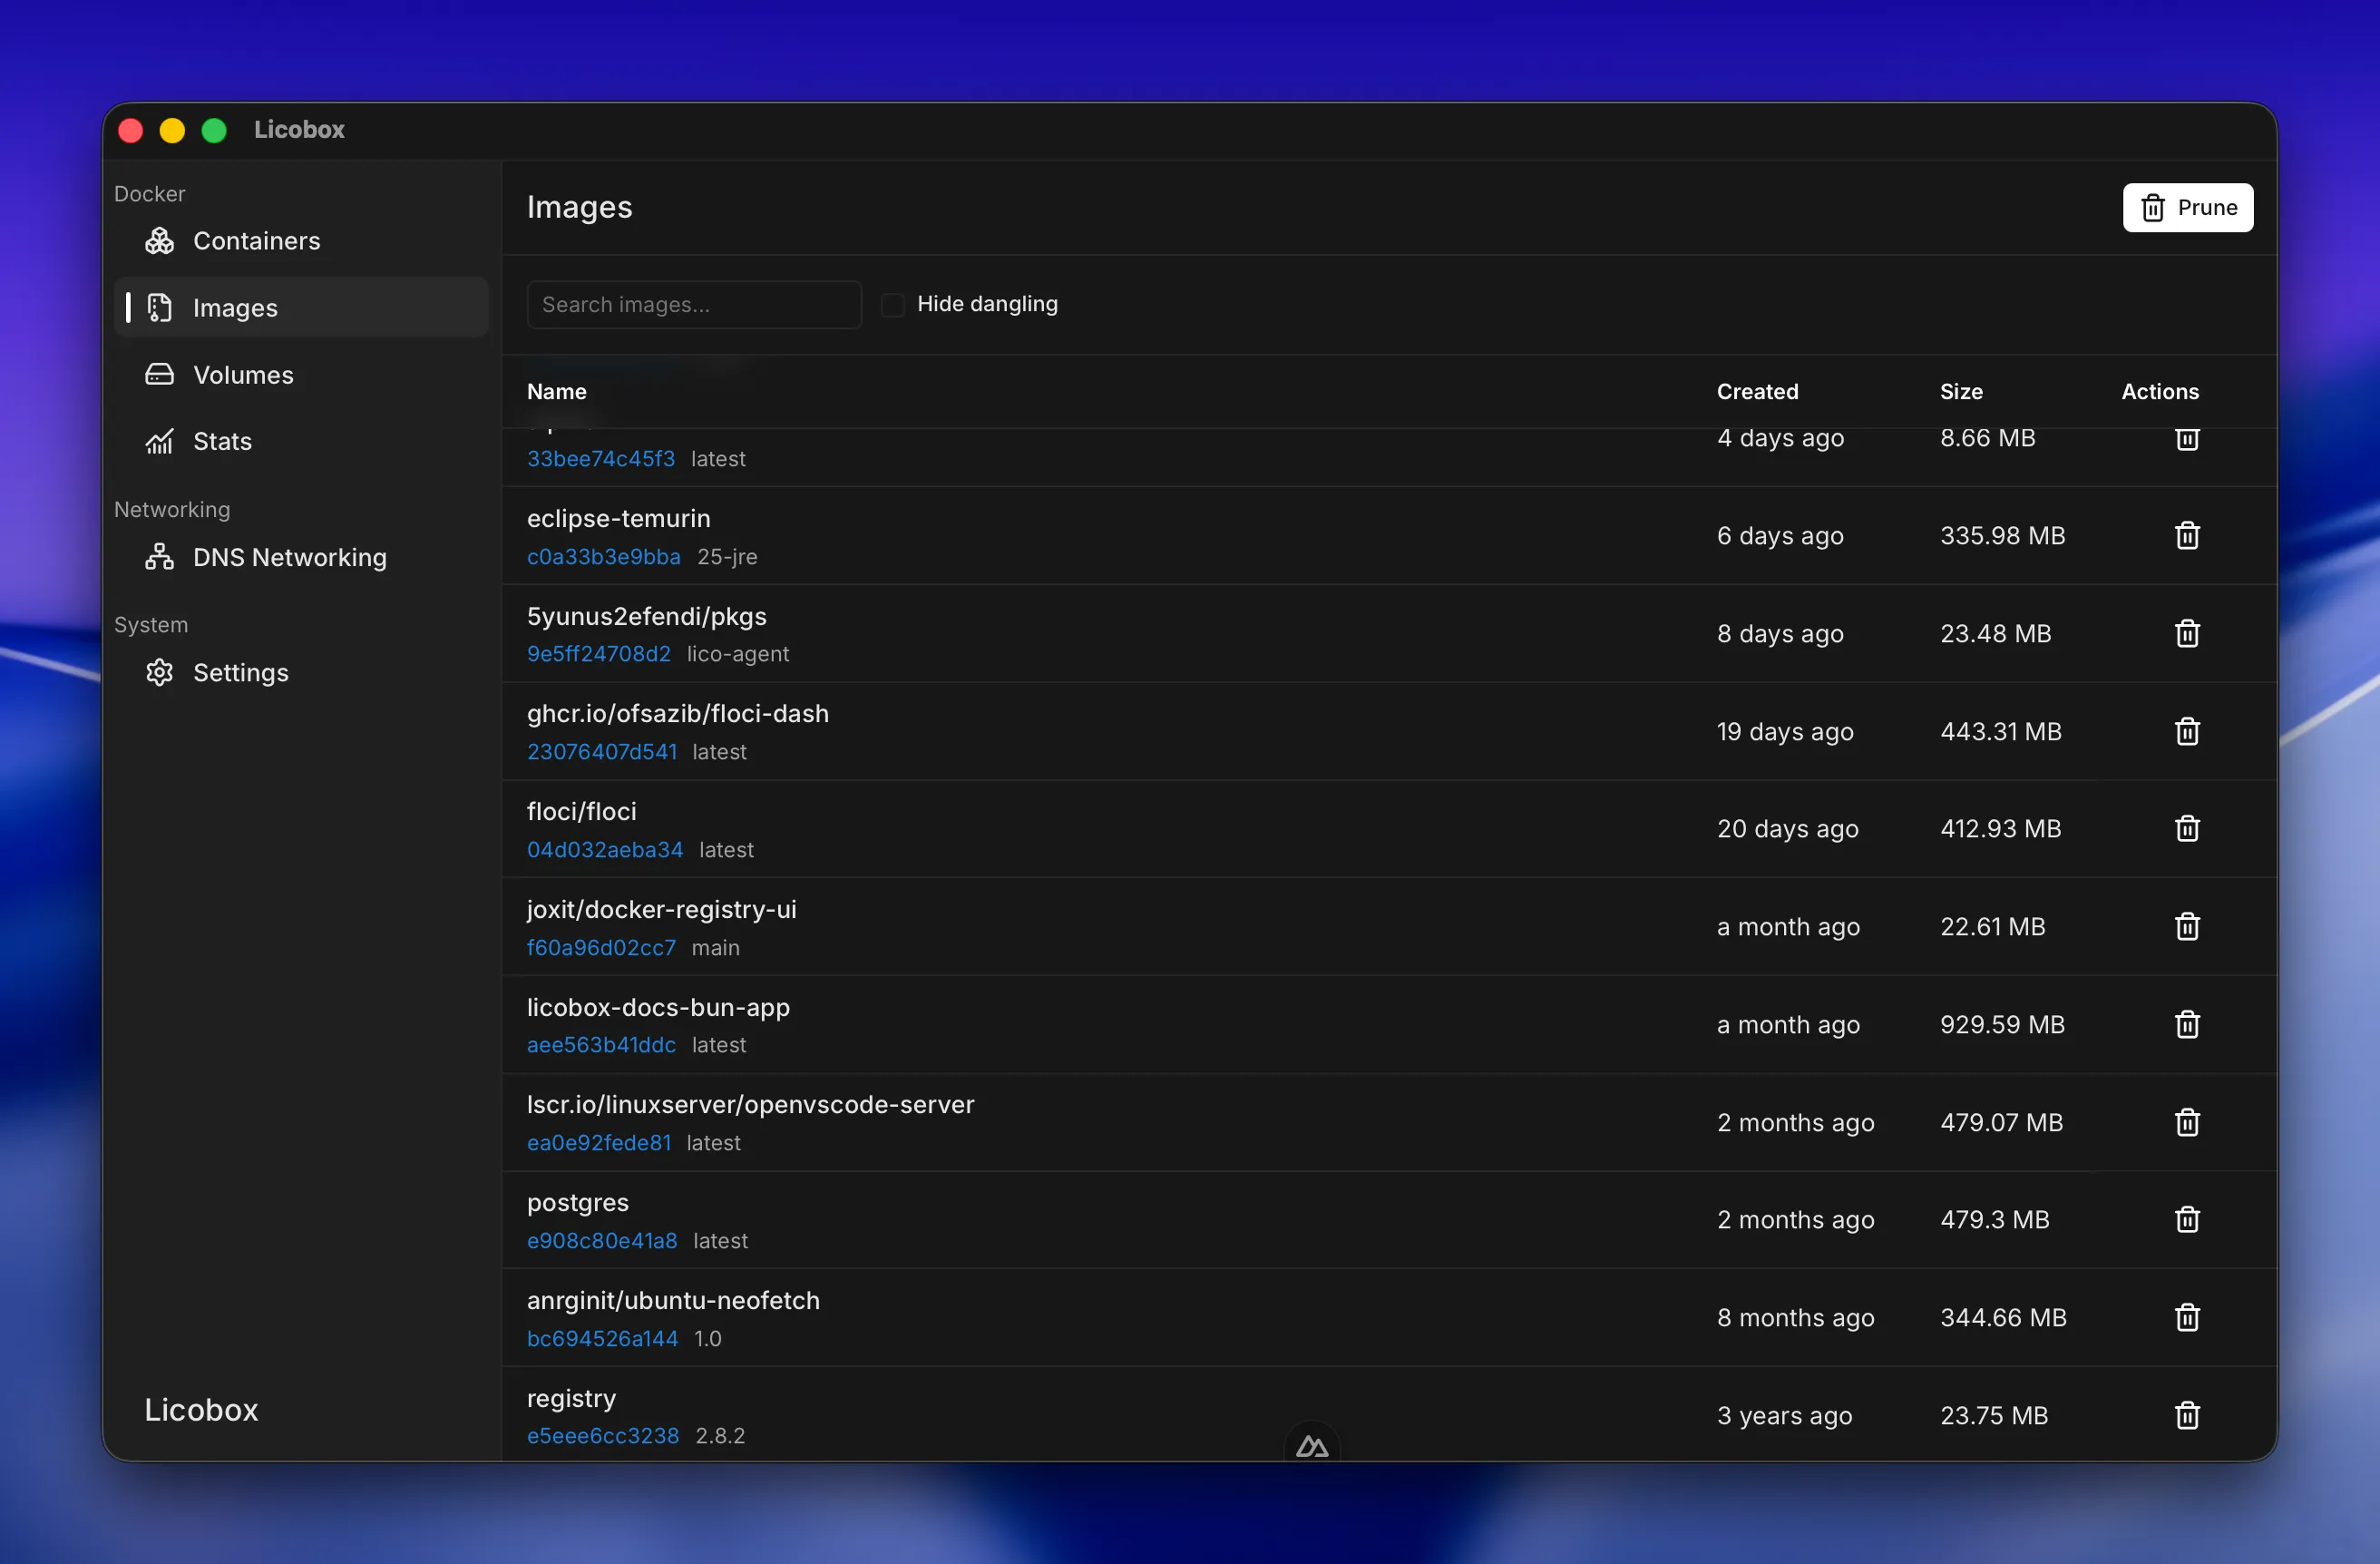
Task: Open the DNS Networking label
Action: point(290,557)
